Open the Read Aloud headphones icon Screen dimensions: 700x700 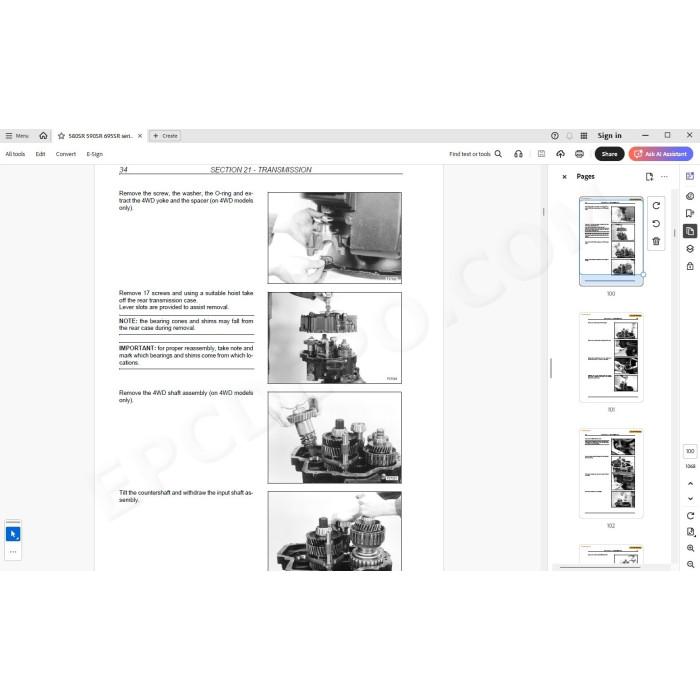[518, 154]
